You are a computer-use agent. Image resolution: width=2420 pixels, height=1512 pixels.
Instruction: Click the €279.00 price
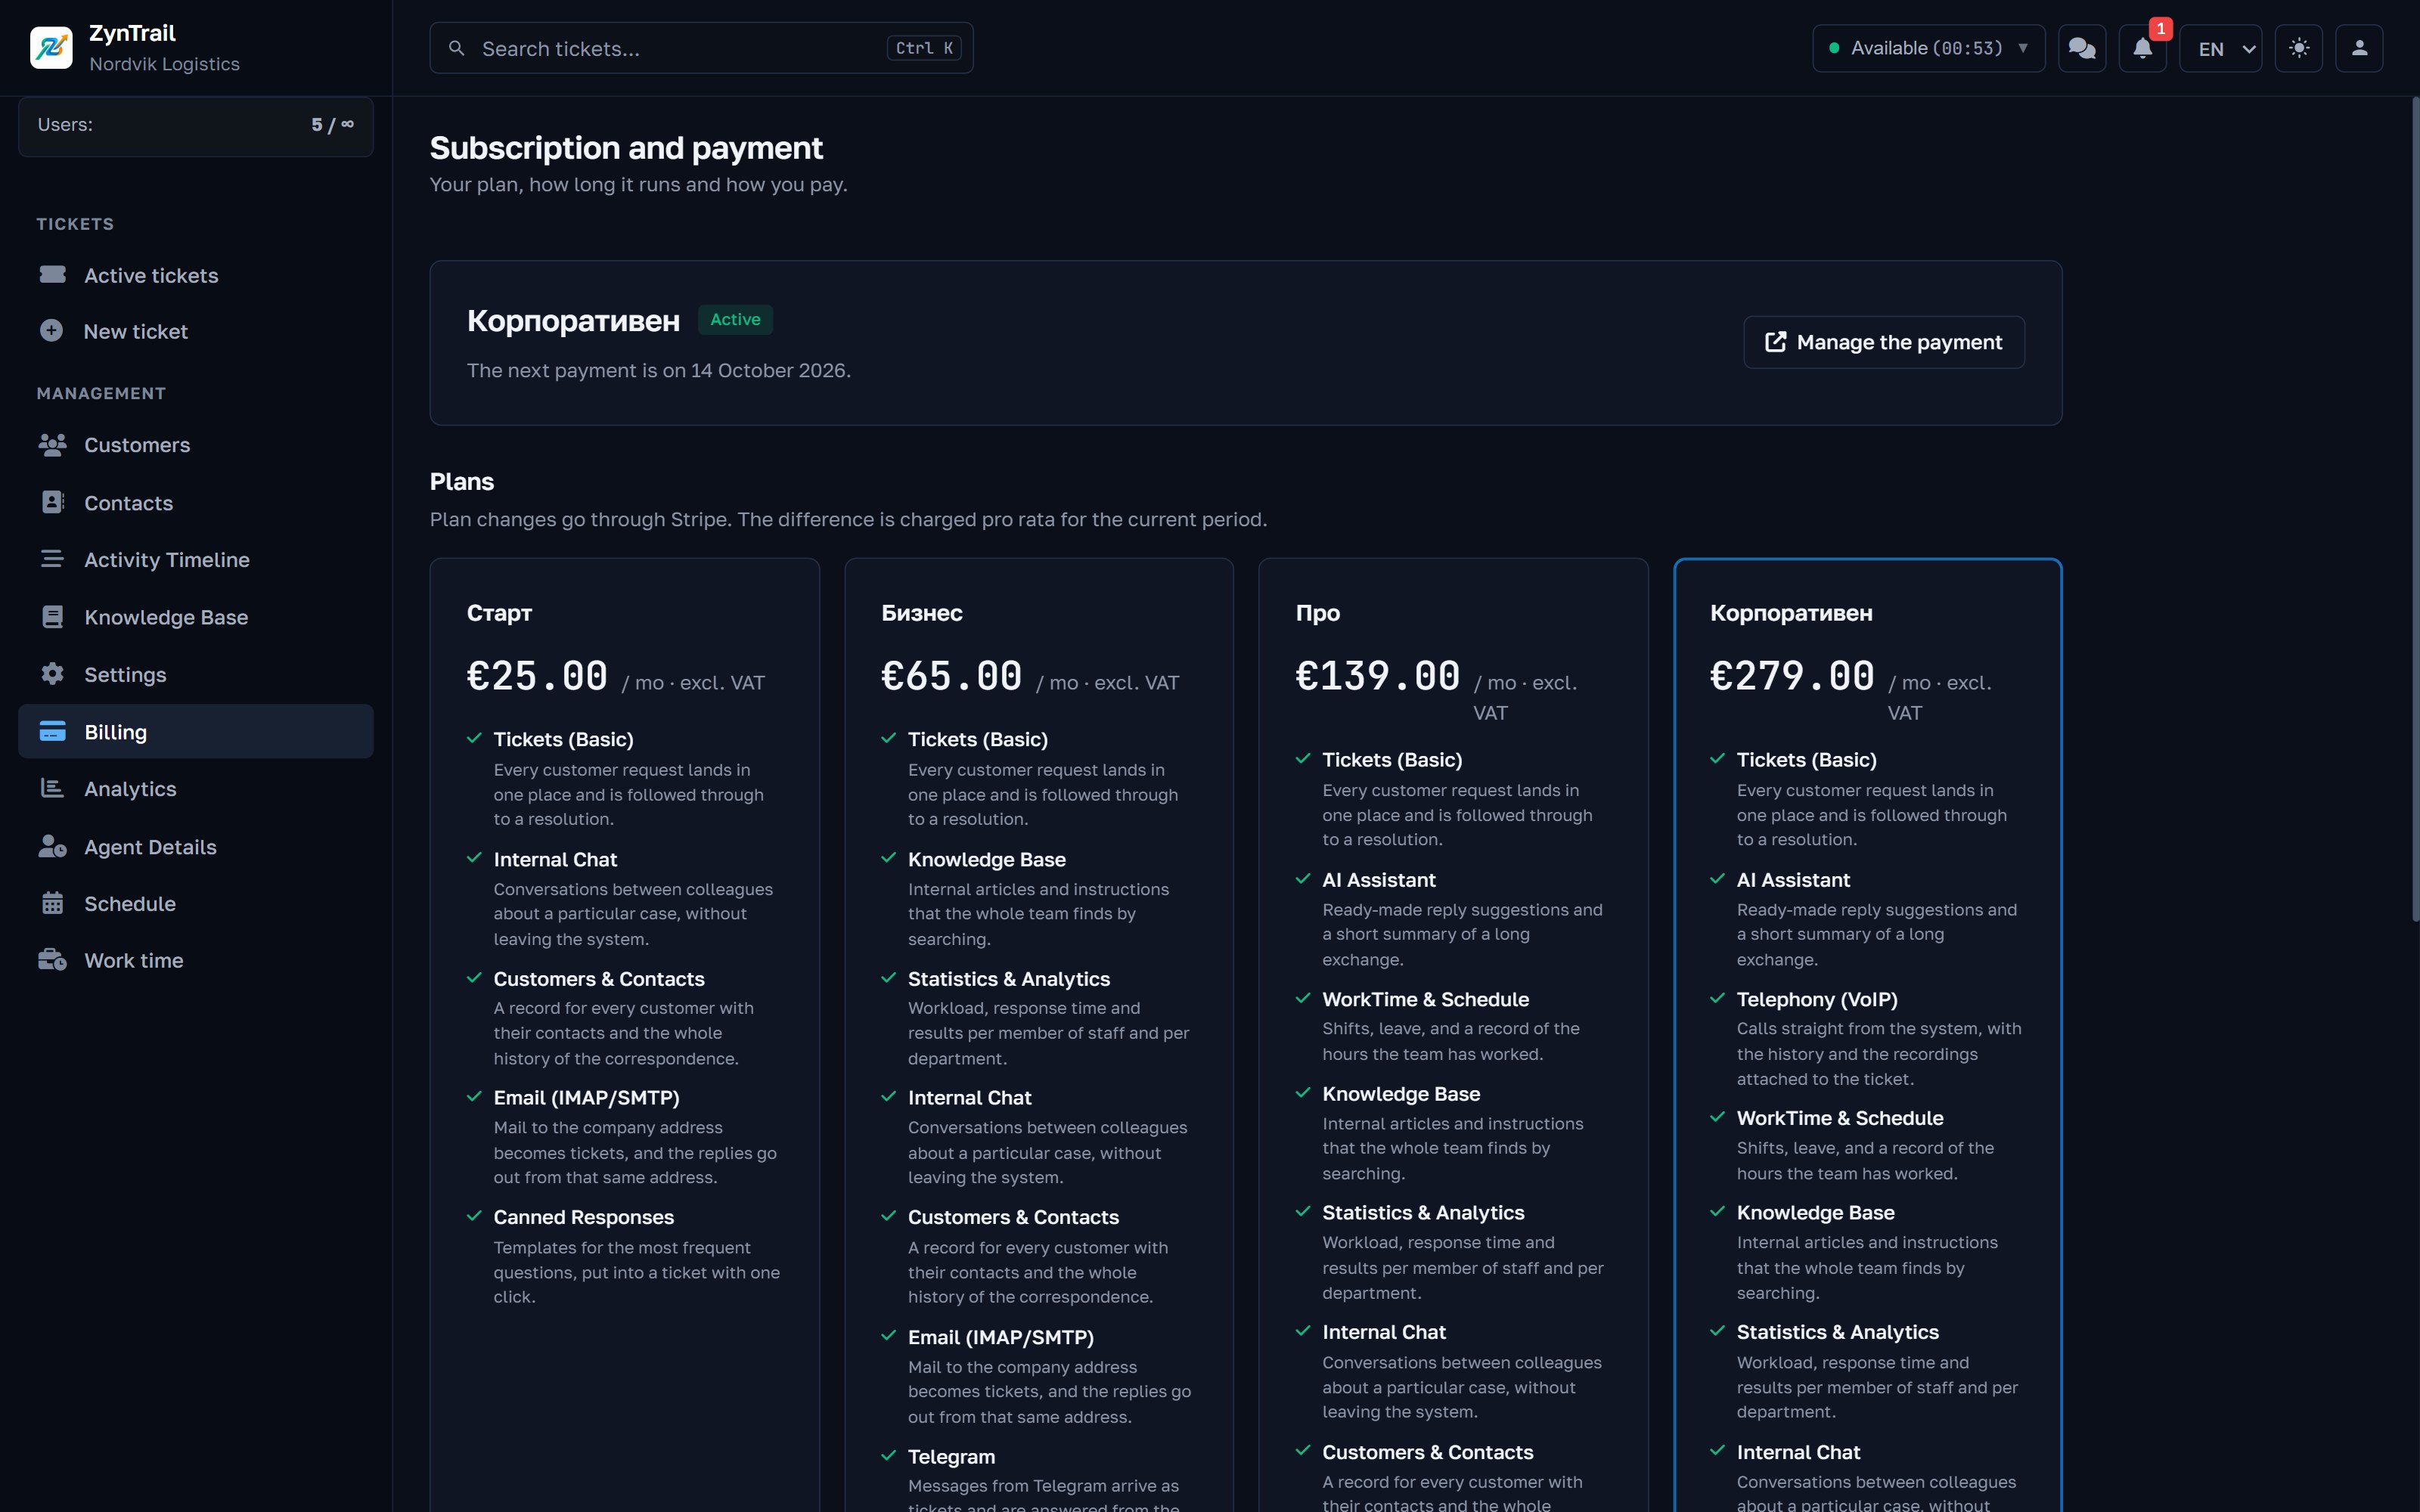pos(1792,676)
